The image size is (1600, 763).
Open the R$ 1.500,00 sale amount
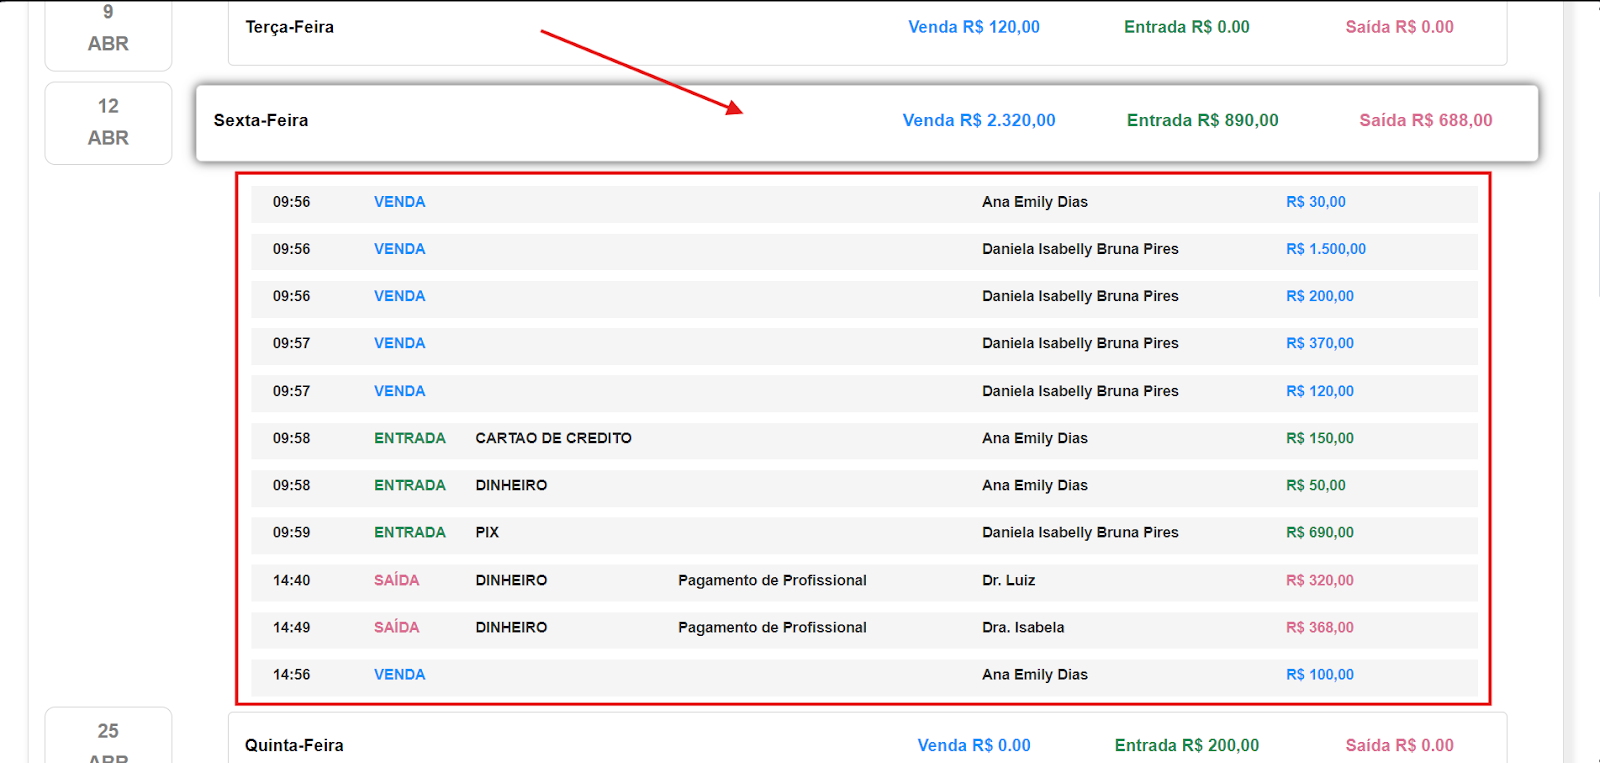click(1325, 249)
